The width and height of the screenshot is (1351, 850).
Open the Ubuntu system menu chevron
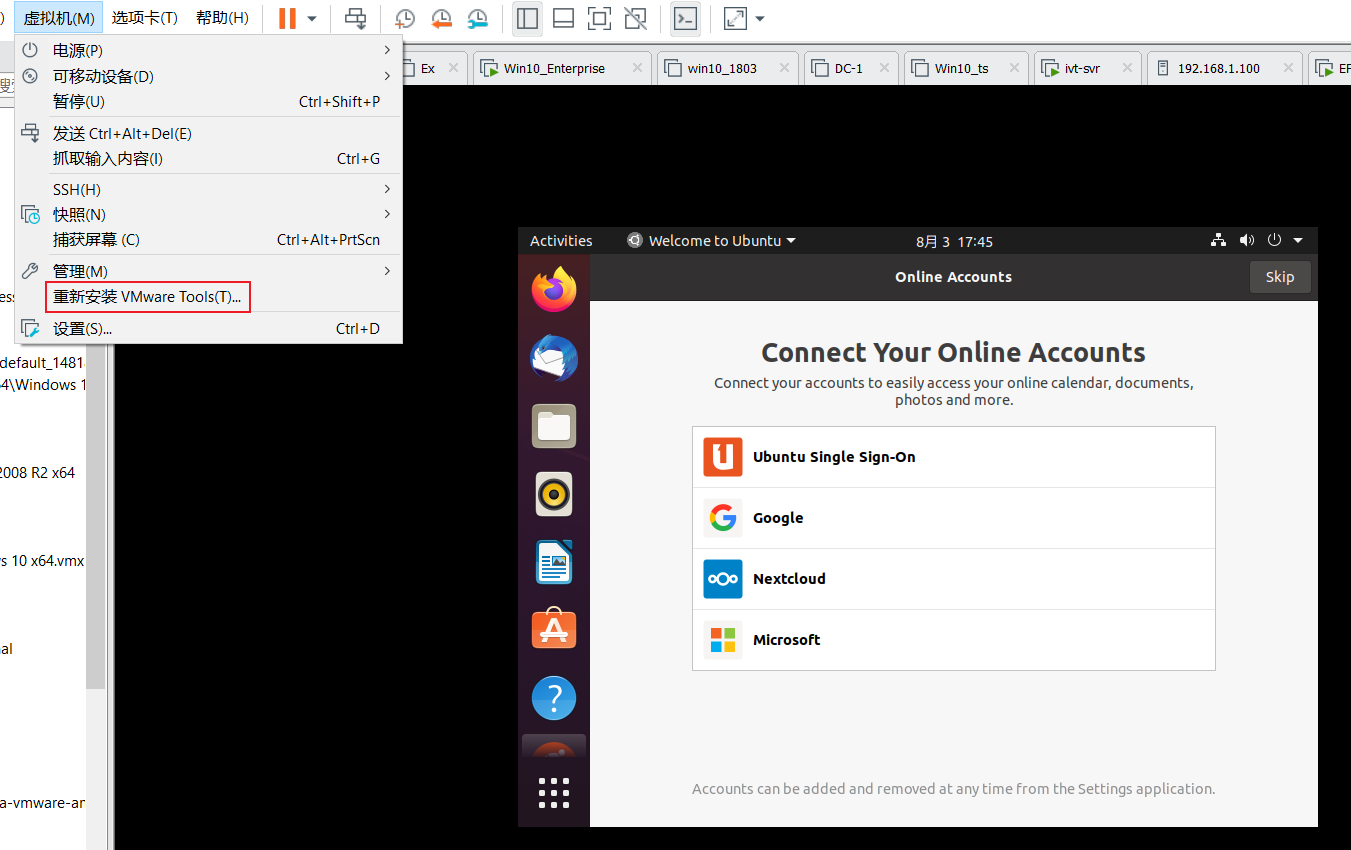point(1297,240)
